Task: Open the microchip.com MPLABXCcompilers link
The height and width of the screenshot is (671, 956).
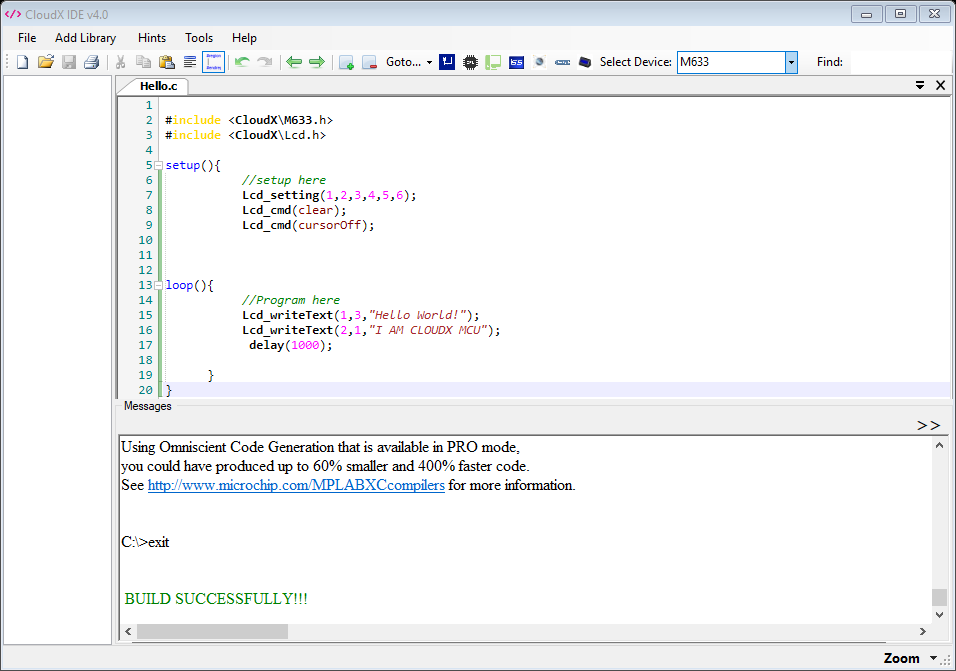Action: point(296,485)
